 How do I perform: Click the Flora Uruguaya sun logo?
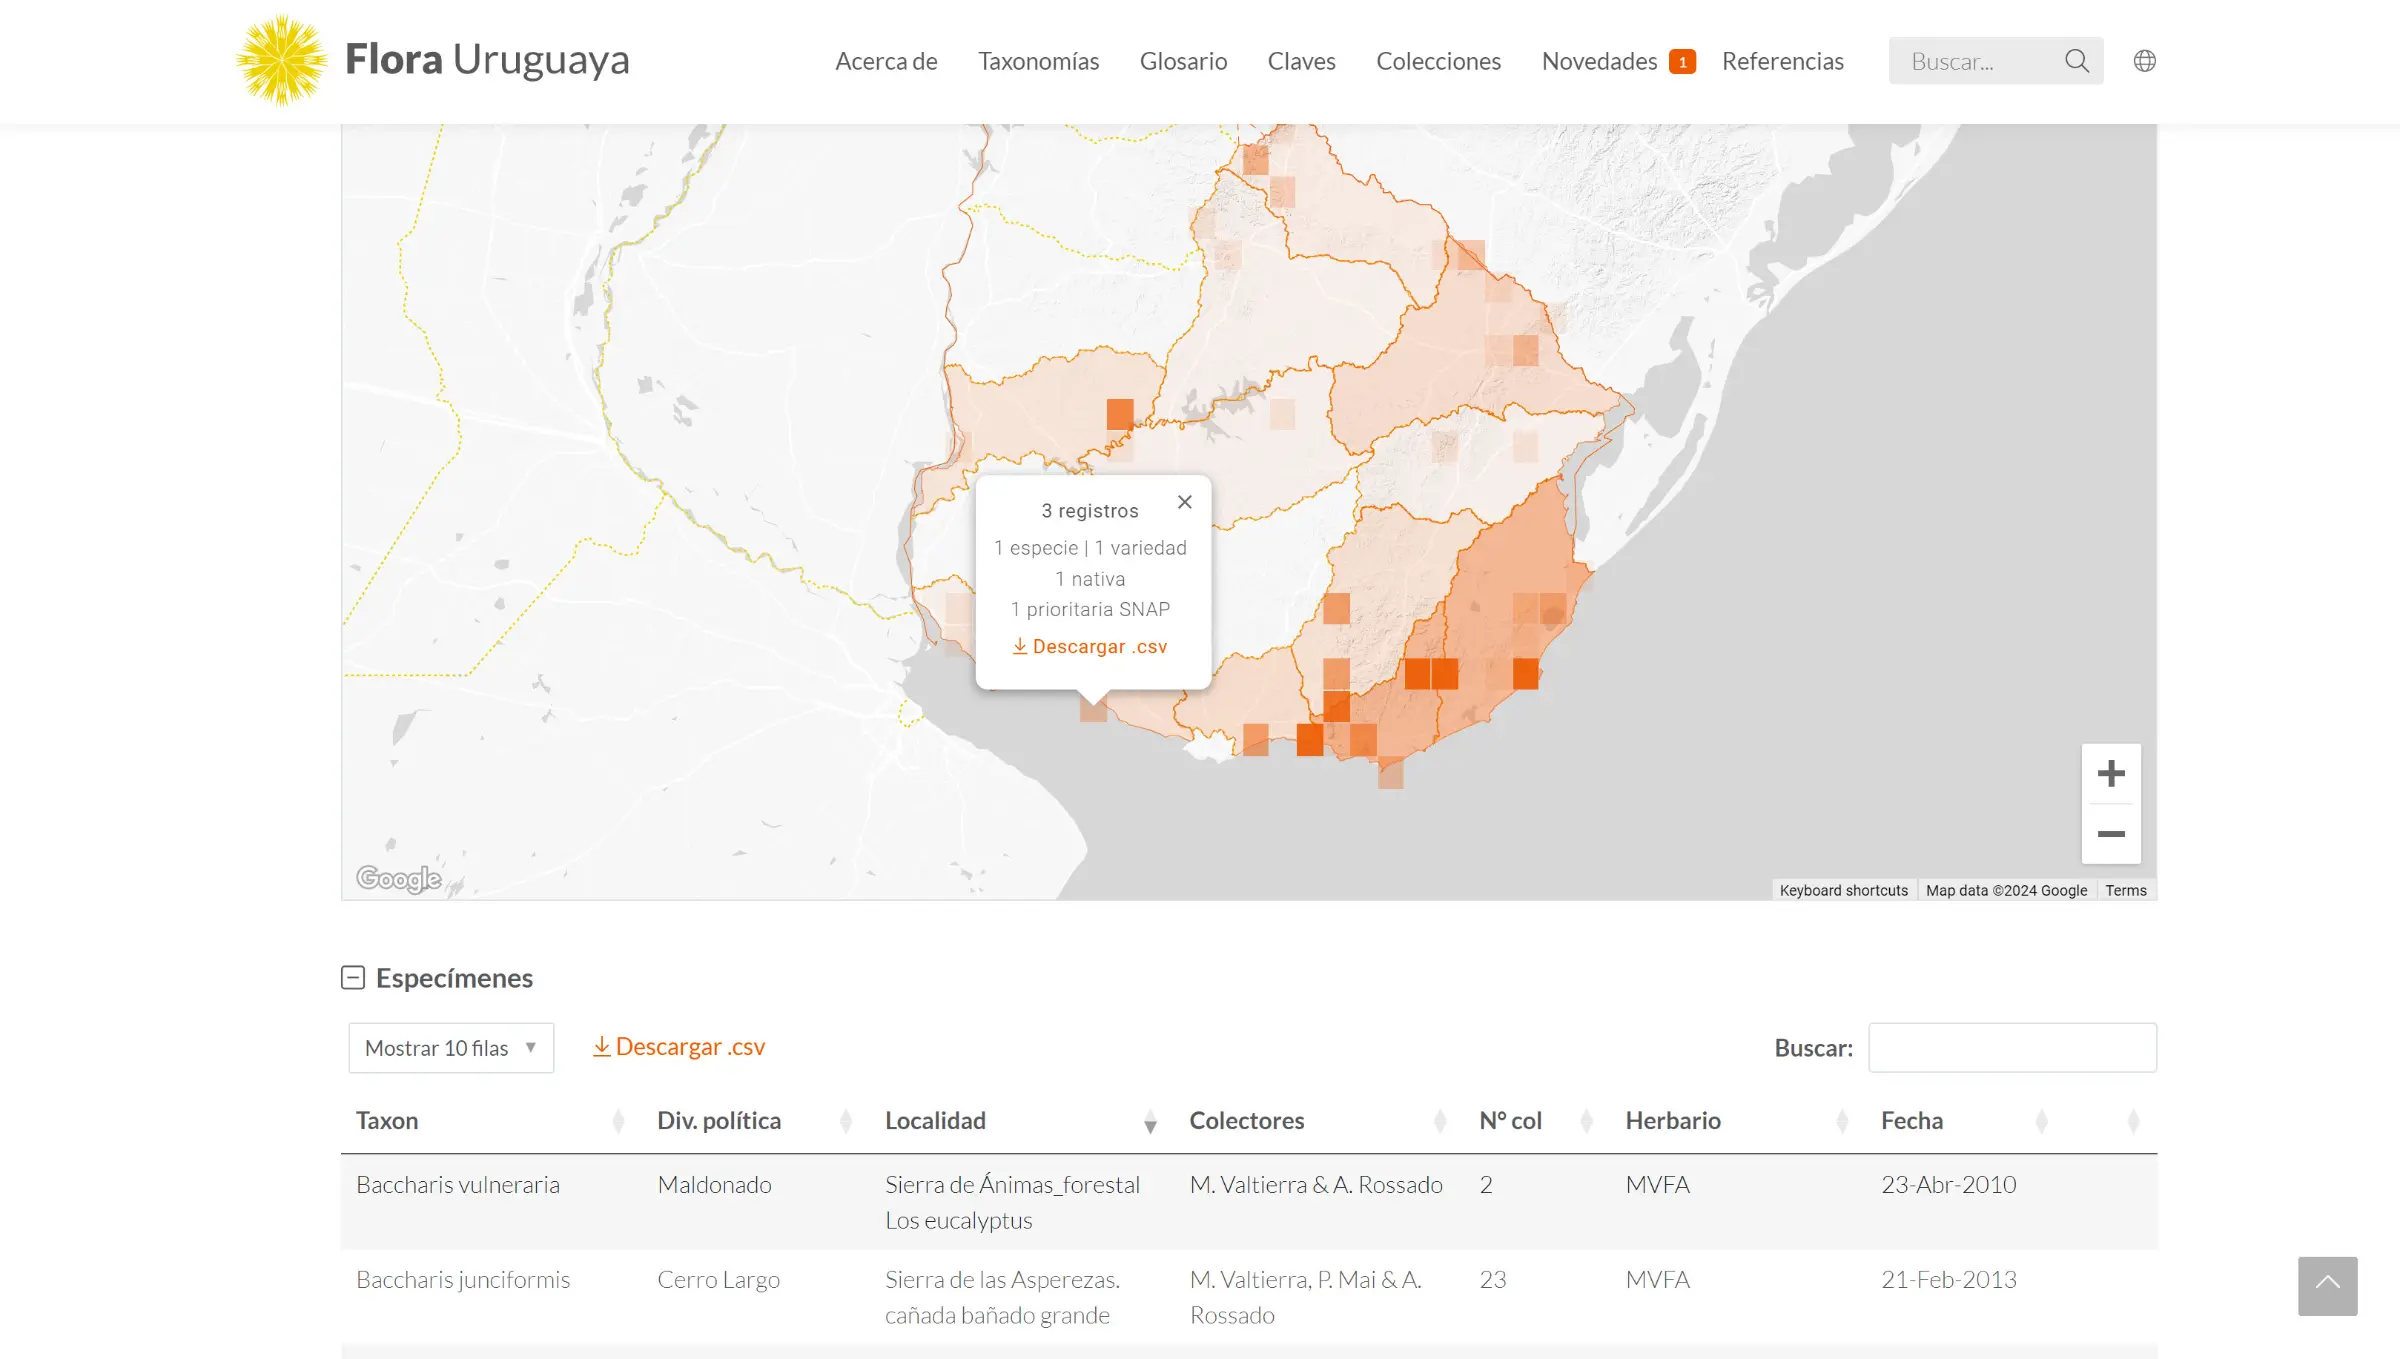pyautogui.click(x=281, y=60)
